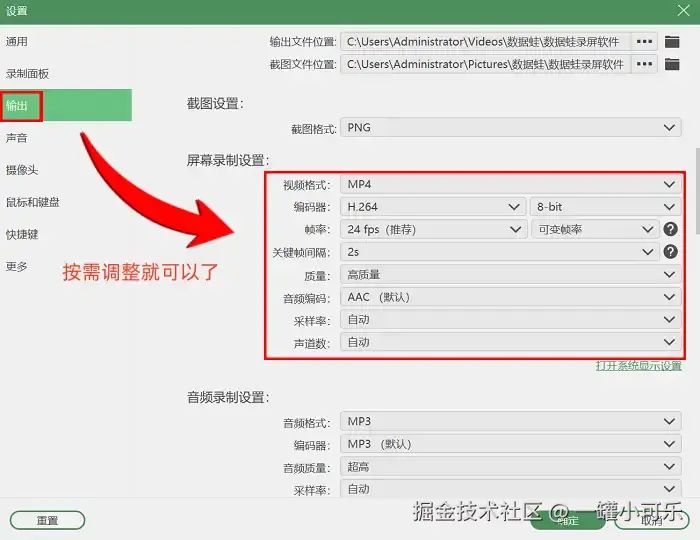700x540 pixels.
Task: Expand audio recording 采样率 dropdown
Action: click(x=511, y=489)
